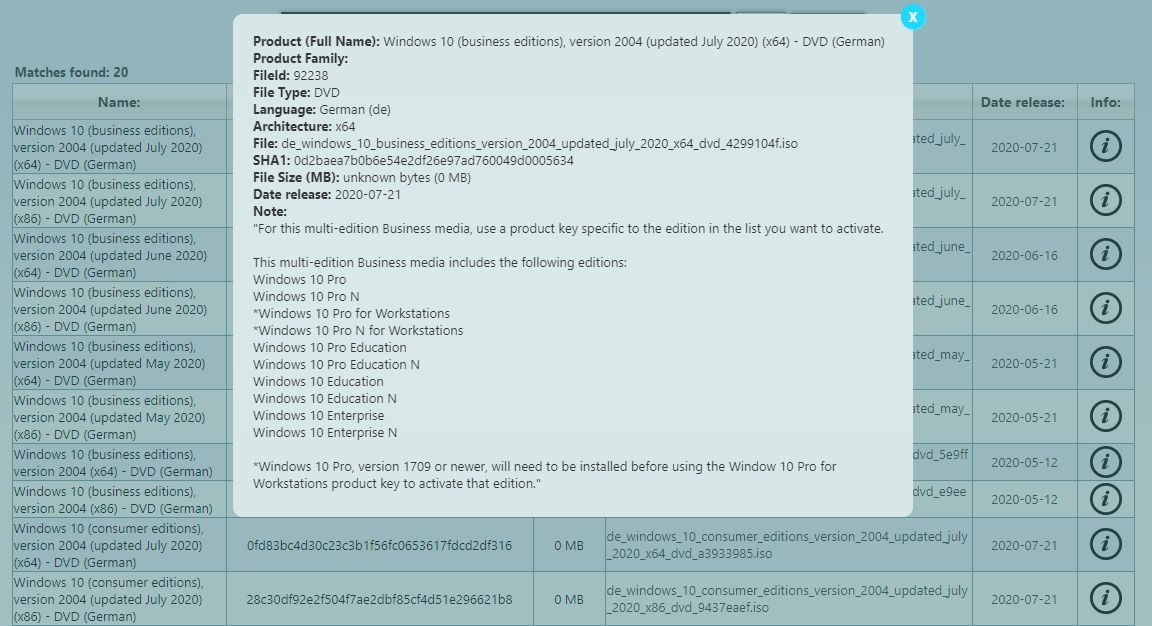The width and height of the screenshot is (1152, 626).
Task: Click 0 MB size in consumer x86 row
Action: (569, 600)
